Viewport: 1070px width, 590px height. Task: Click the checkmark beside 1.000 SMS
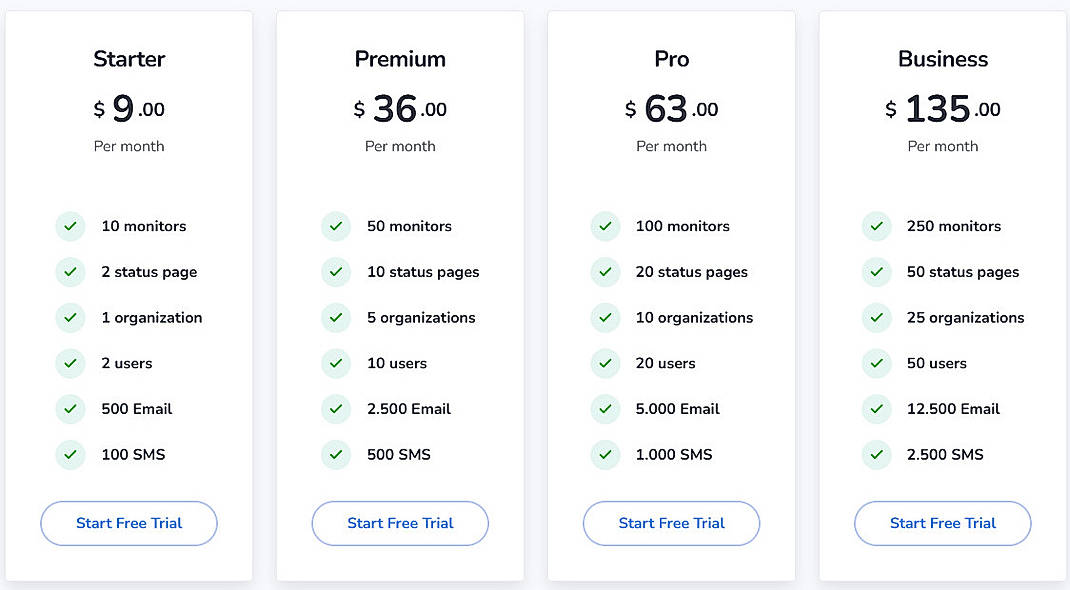point(605,454)
